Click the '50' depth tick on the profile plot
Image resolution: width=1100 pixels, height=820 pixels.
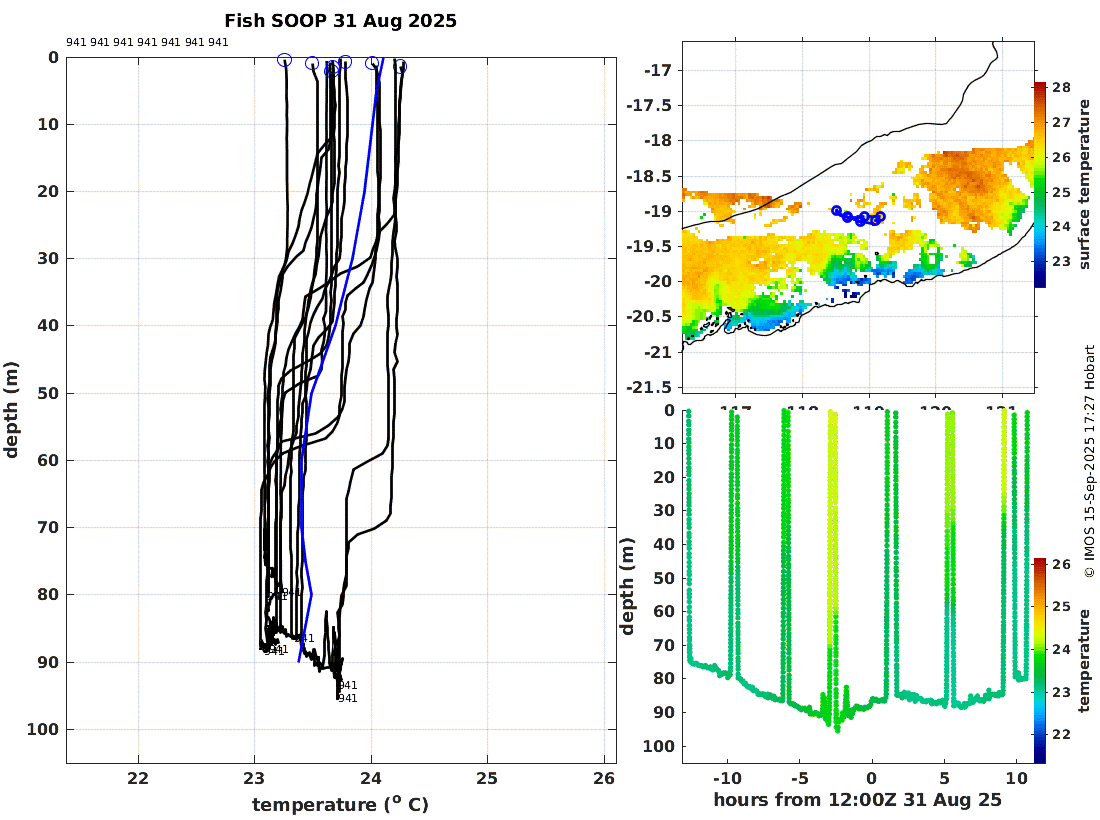pyautogui.click(x=48, y=393)
